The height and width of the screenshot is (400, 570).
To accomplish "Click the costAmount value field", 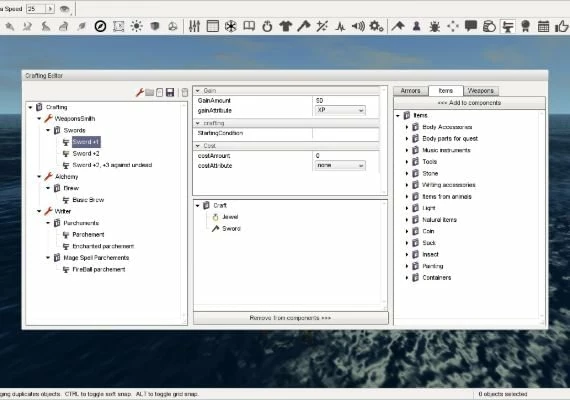I will (345, 156).
